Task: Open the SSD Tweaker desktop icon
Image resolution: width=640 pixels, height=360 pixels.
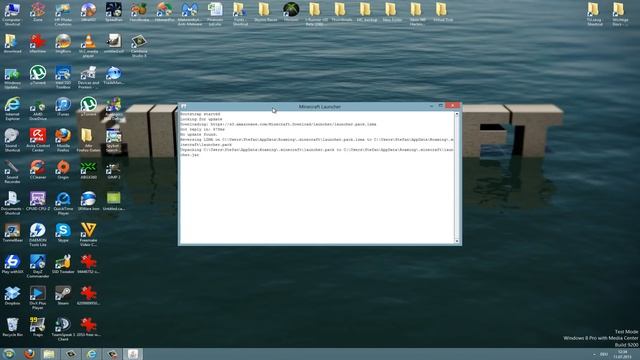Action: pos(63,264)
